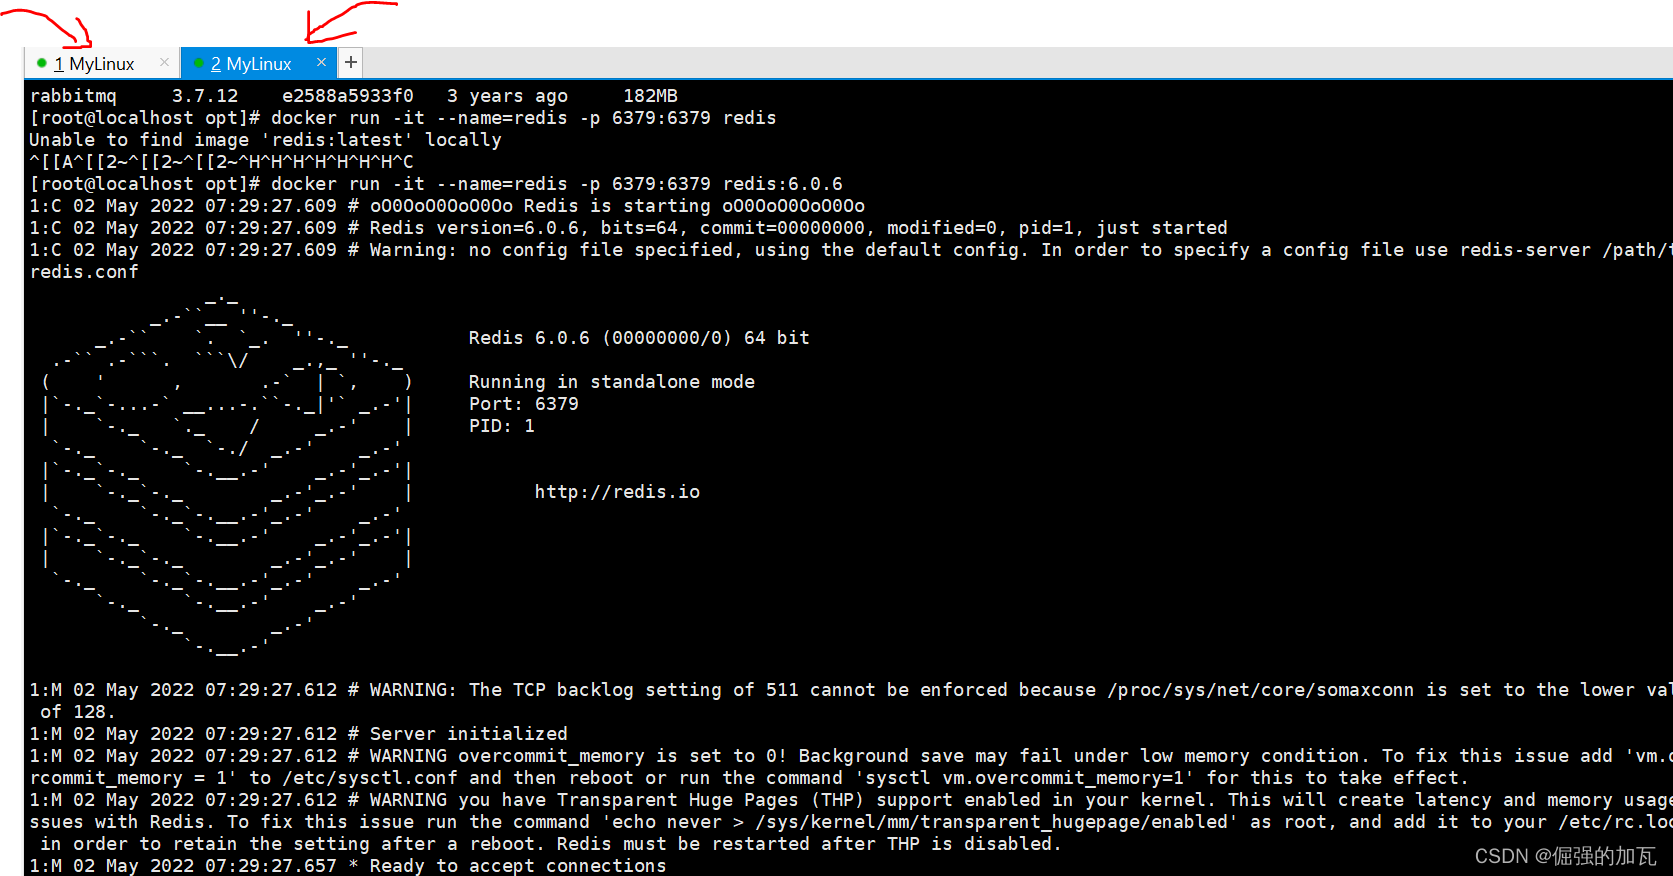Select the 2 MyLinux tab
This screenshot has height=876, width=1673.
tap(258, 63)
